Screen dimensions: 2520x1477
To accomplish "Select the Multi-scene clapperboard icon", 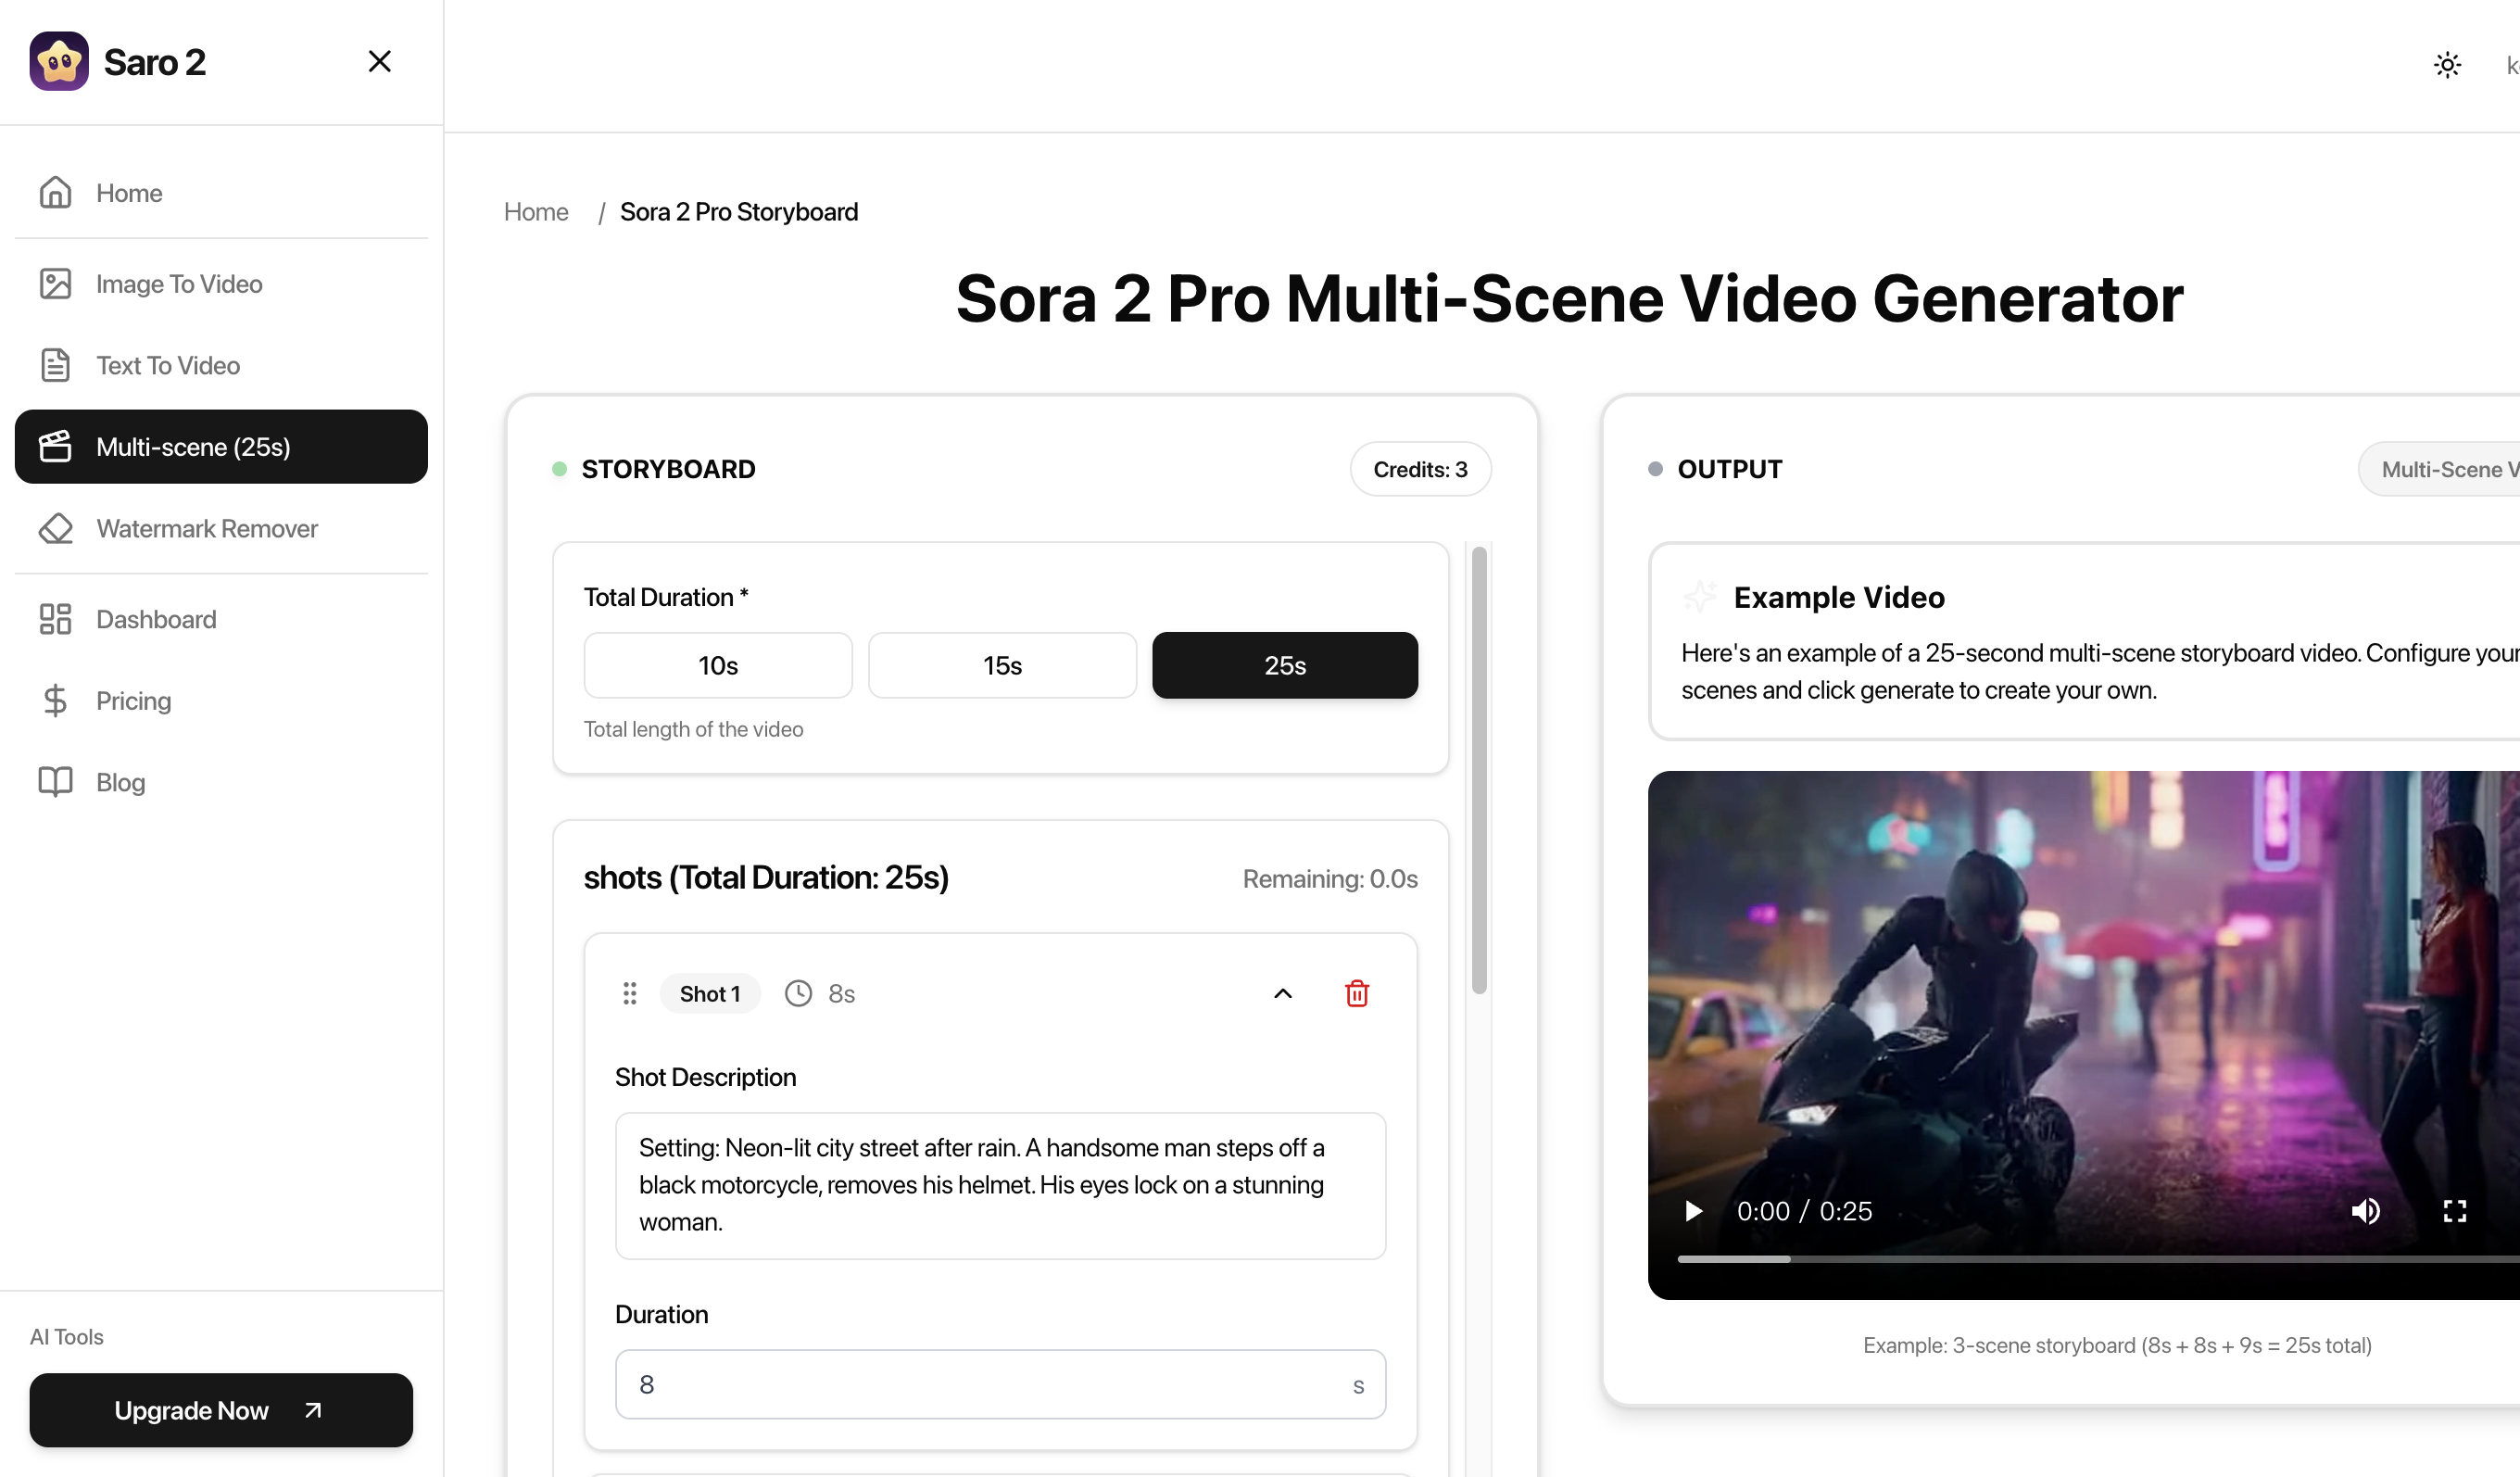I will point(56,447).
